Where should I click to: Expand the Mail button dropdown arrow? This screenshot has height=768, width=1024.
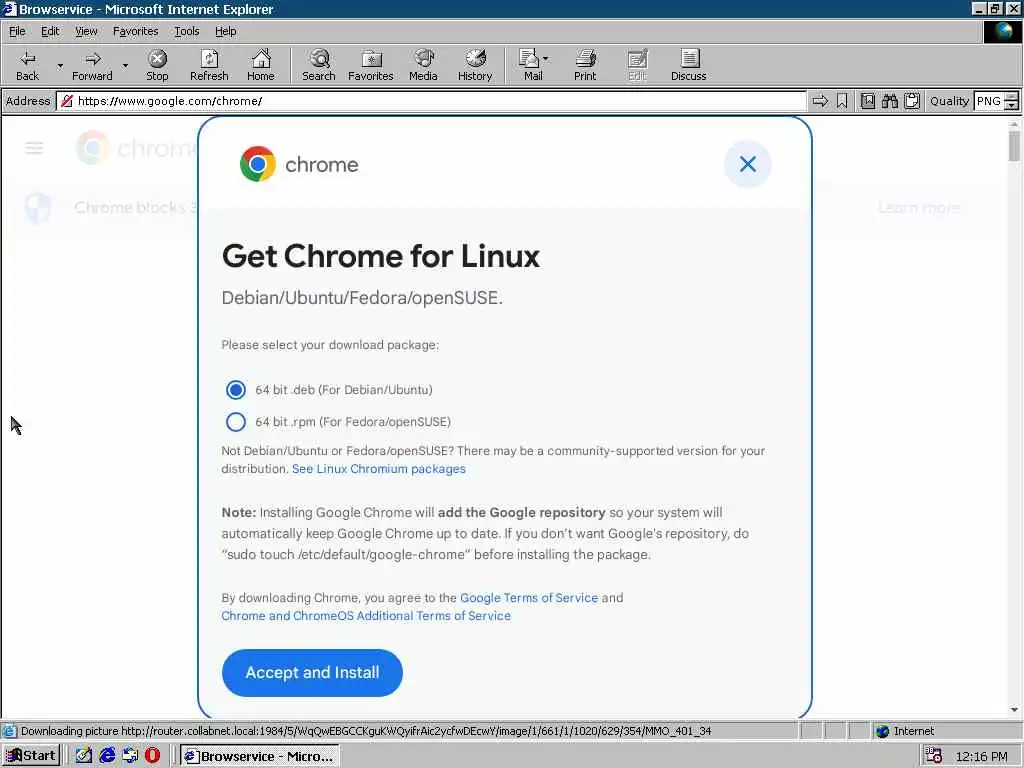(x=546, y=59)
